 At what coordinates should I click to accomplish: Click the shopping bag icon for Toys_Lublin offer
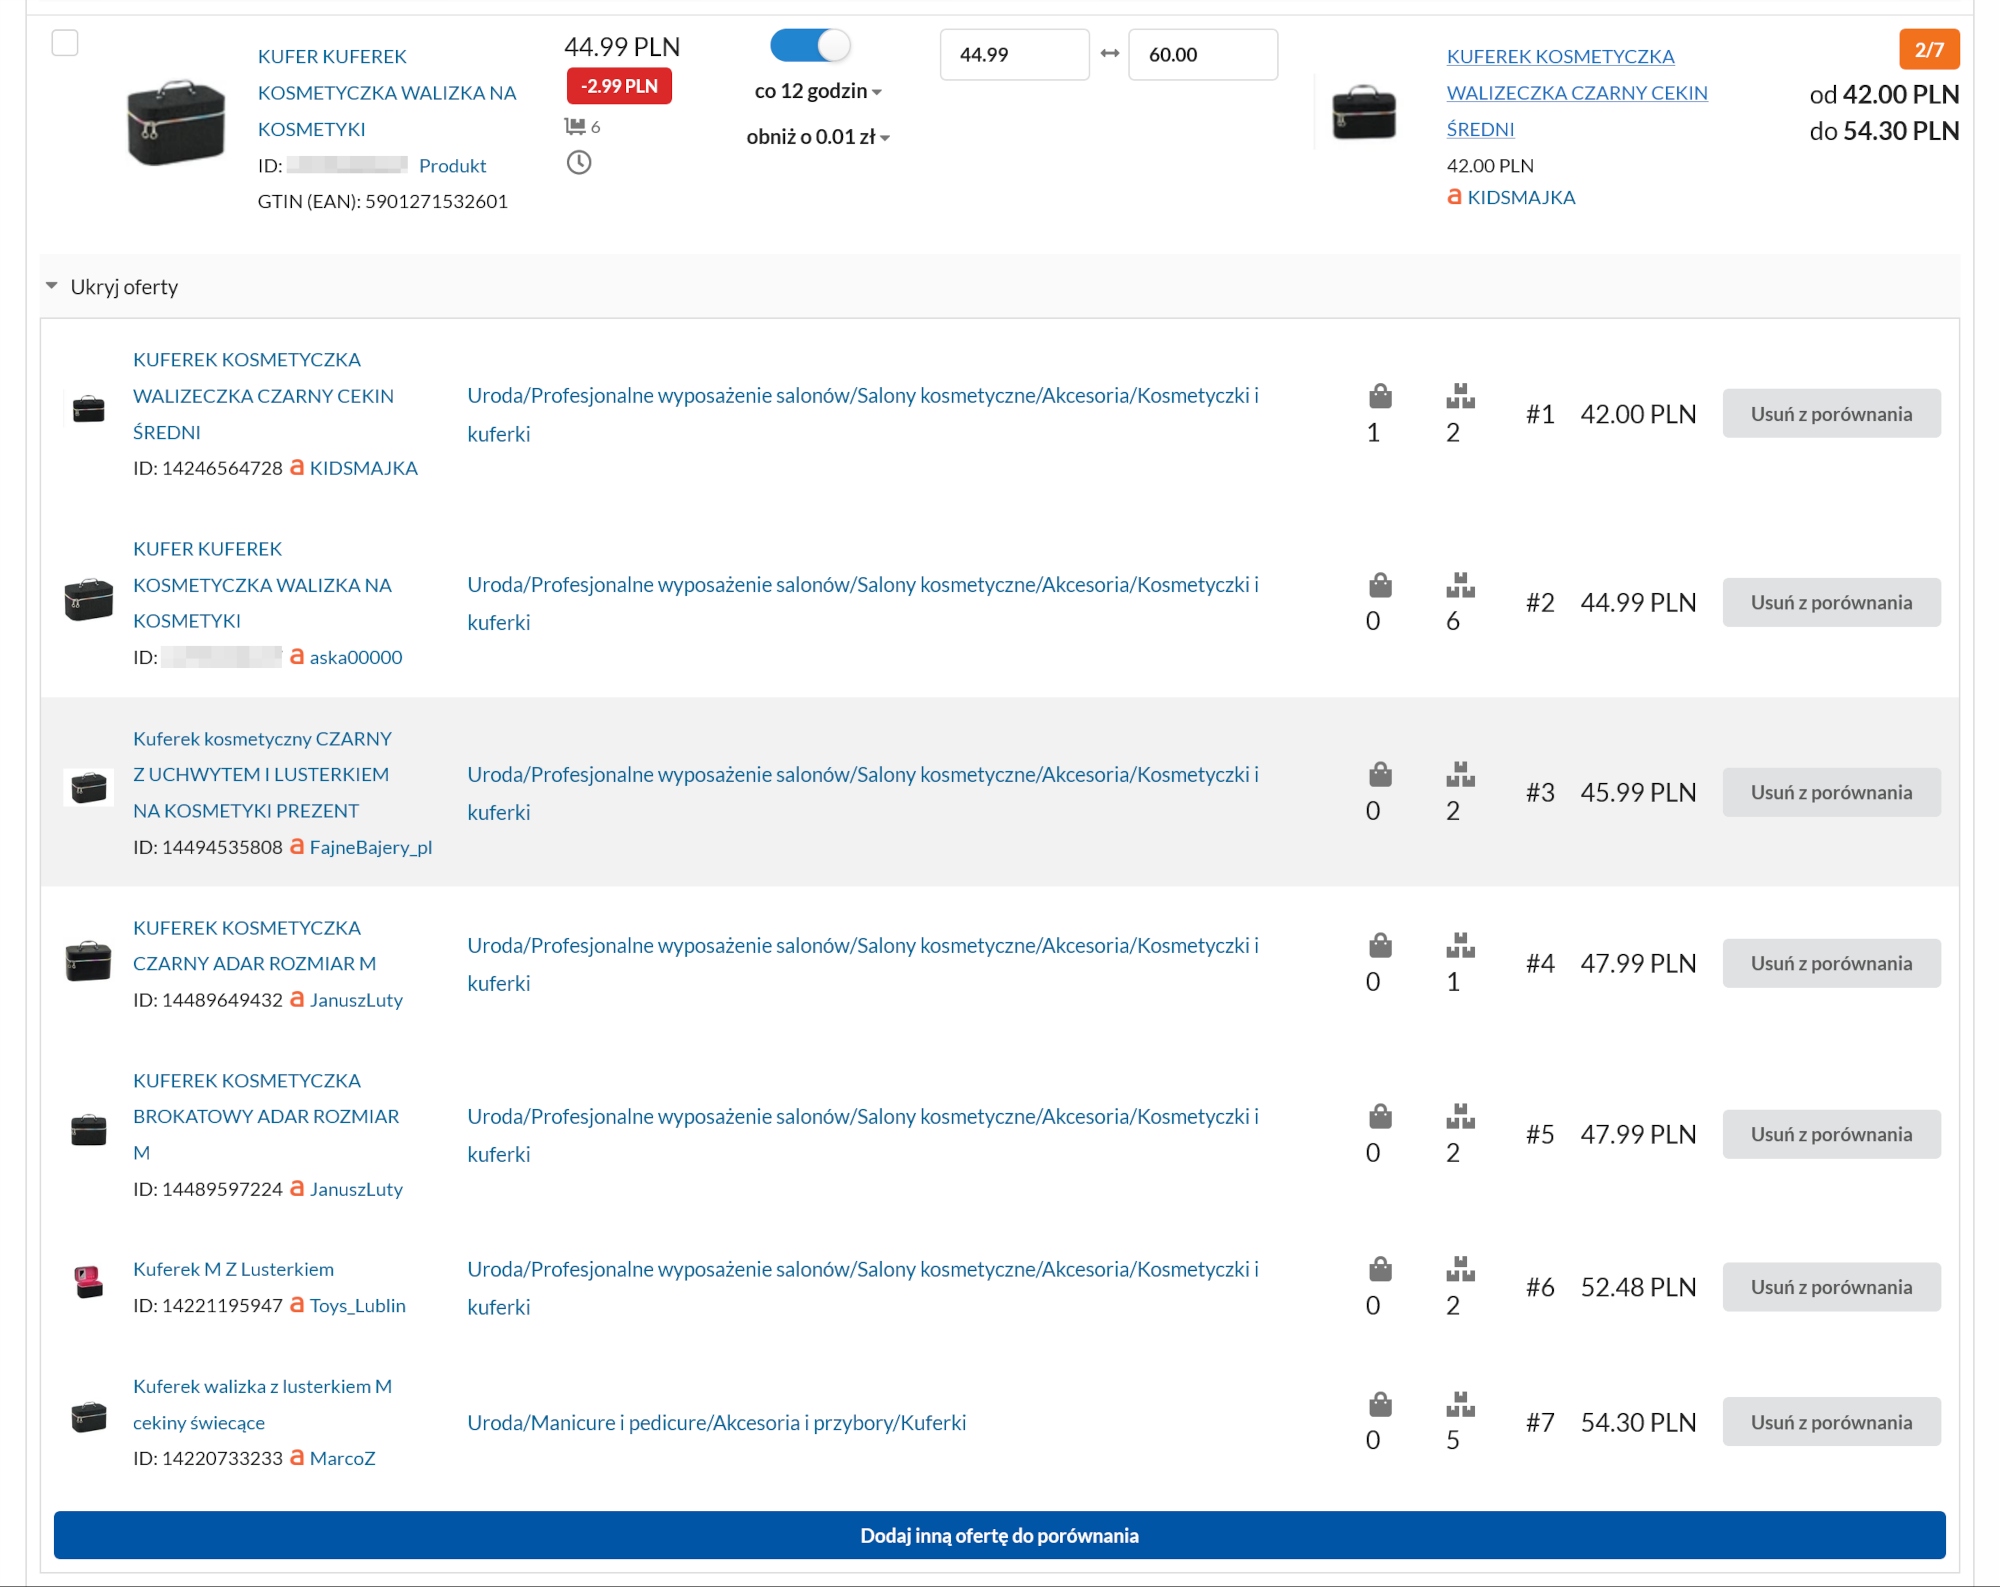tap(1380, 1270)
